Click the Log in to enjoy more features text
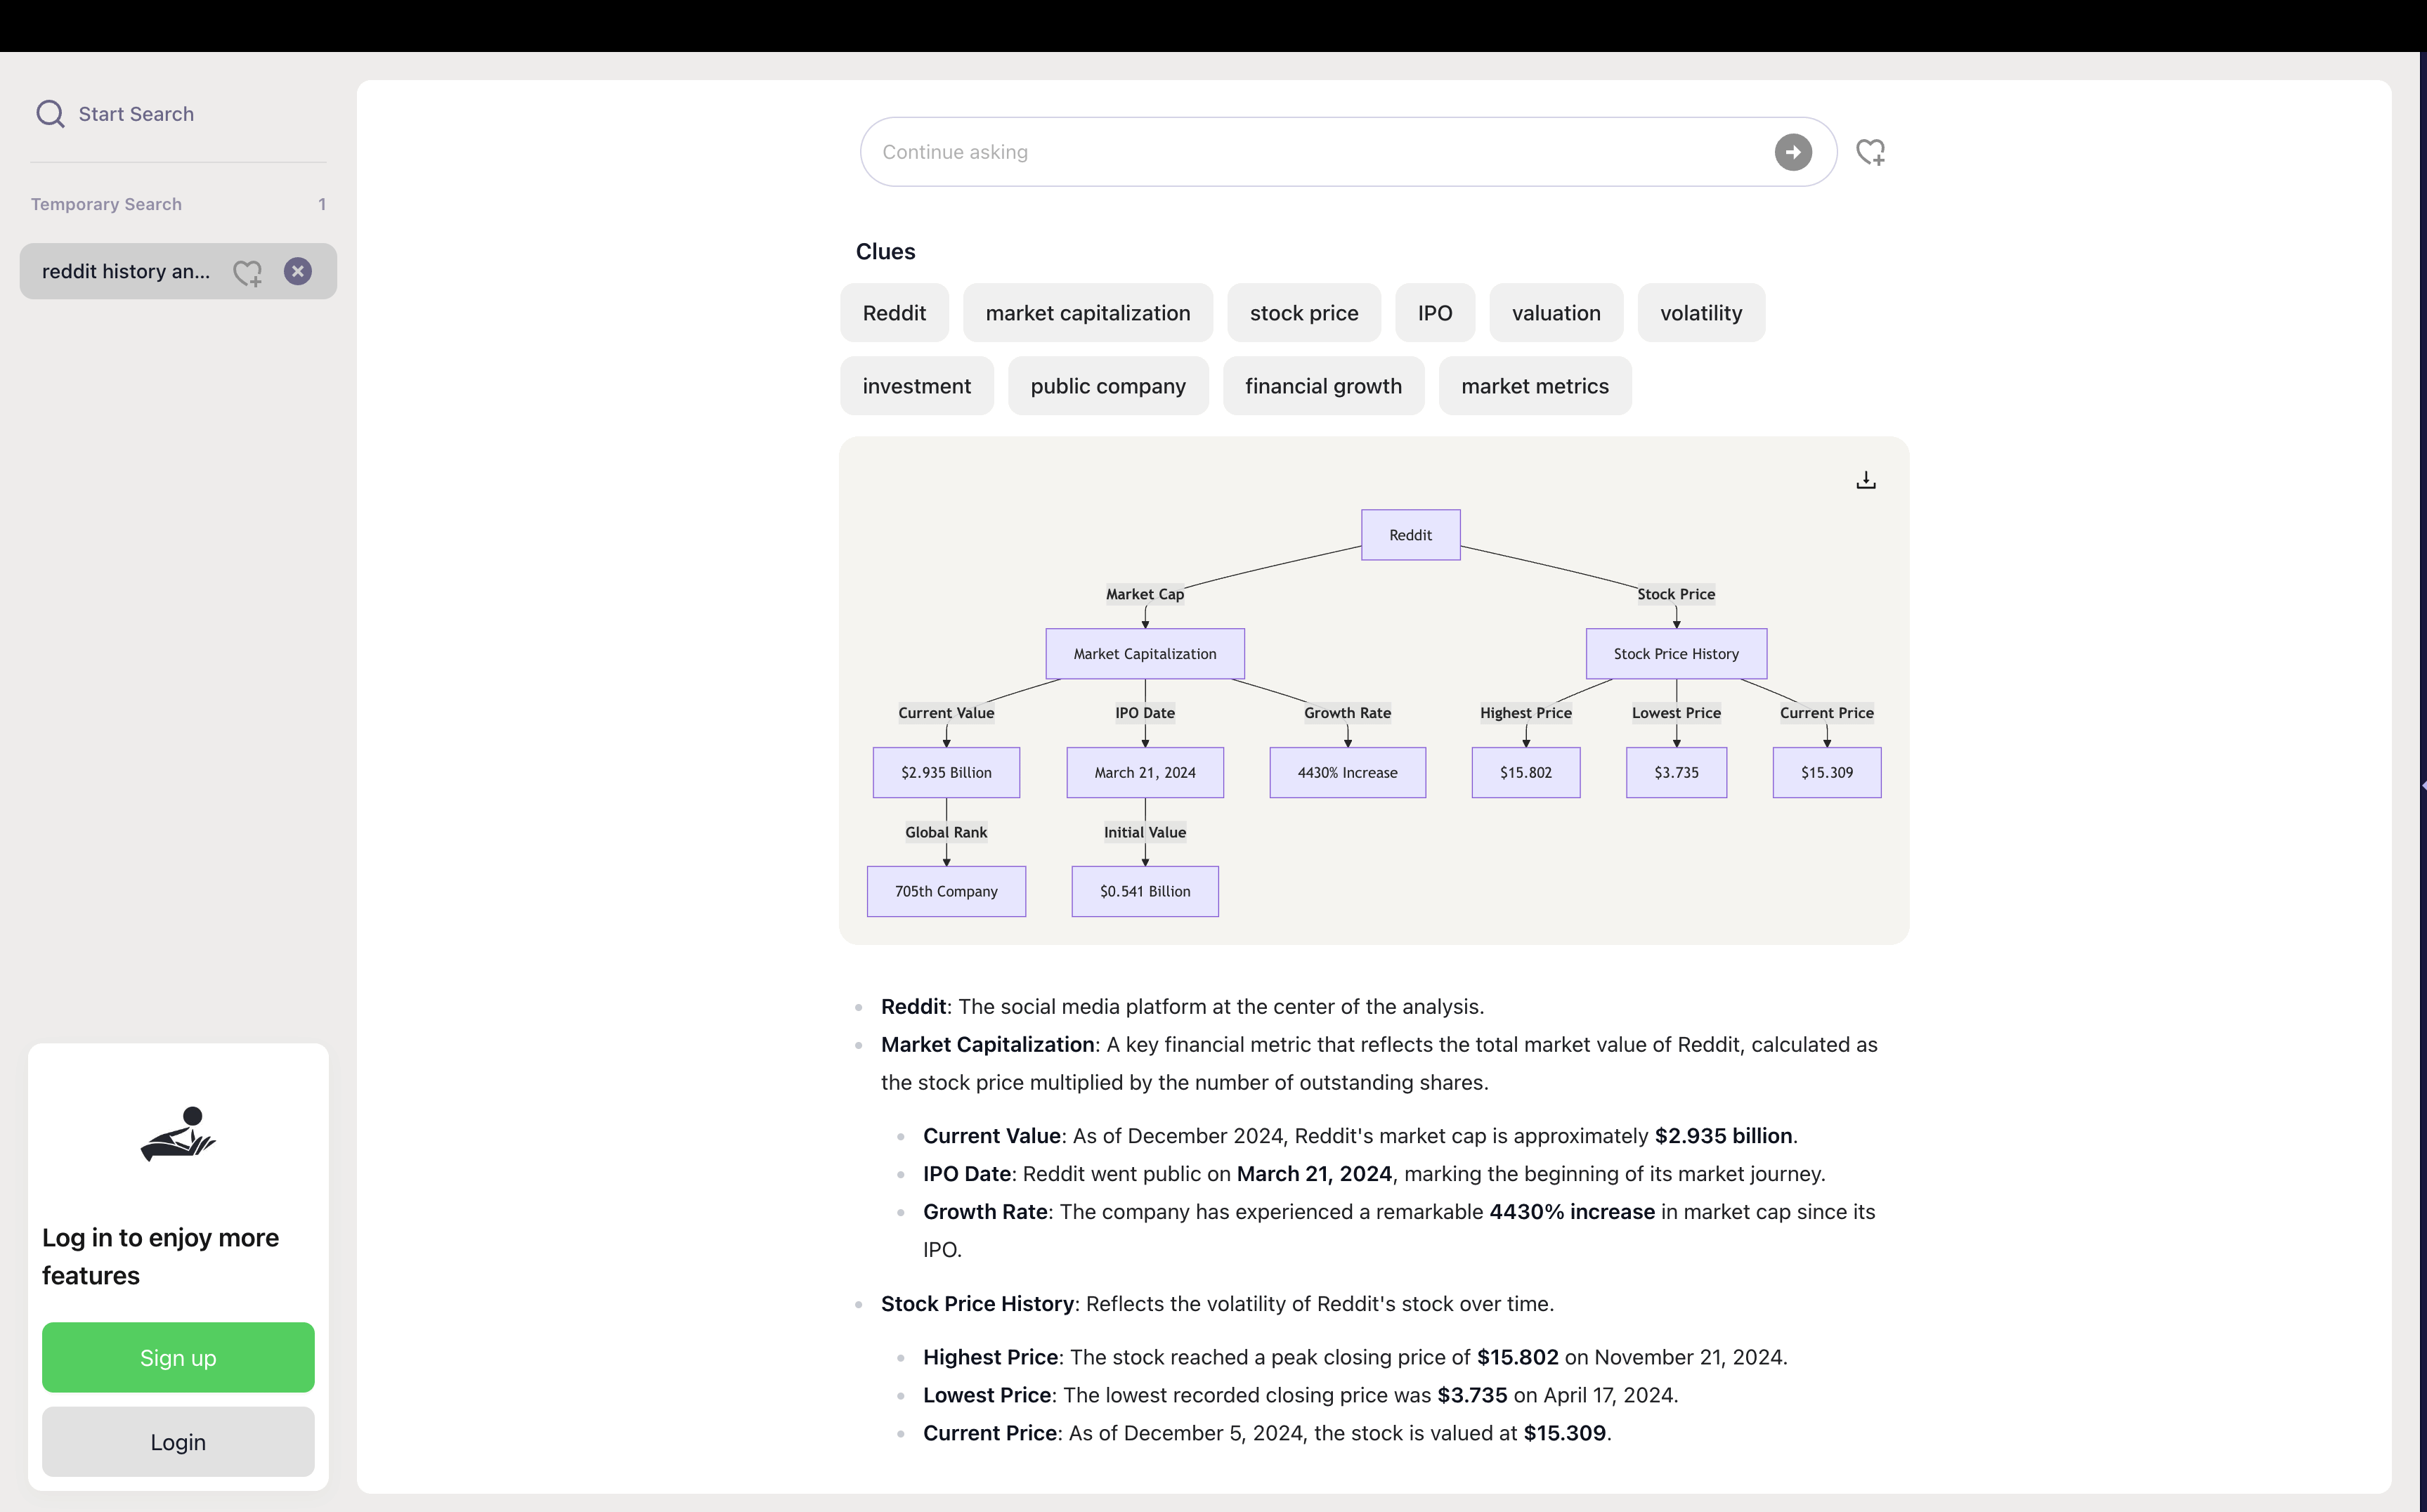This screenshot has height=1512, width=2427. point(160,1256)
